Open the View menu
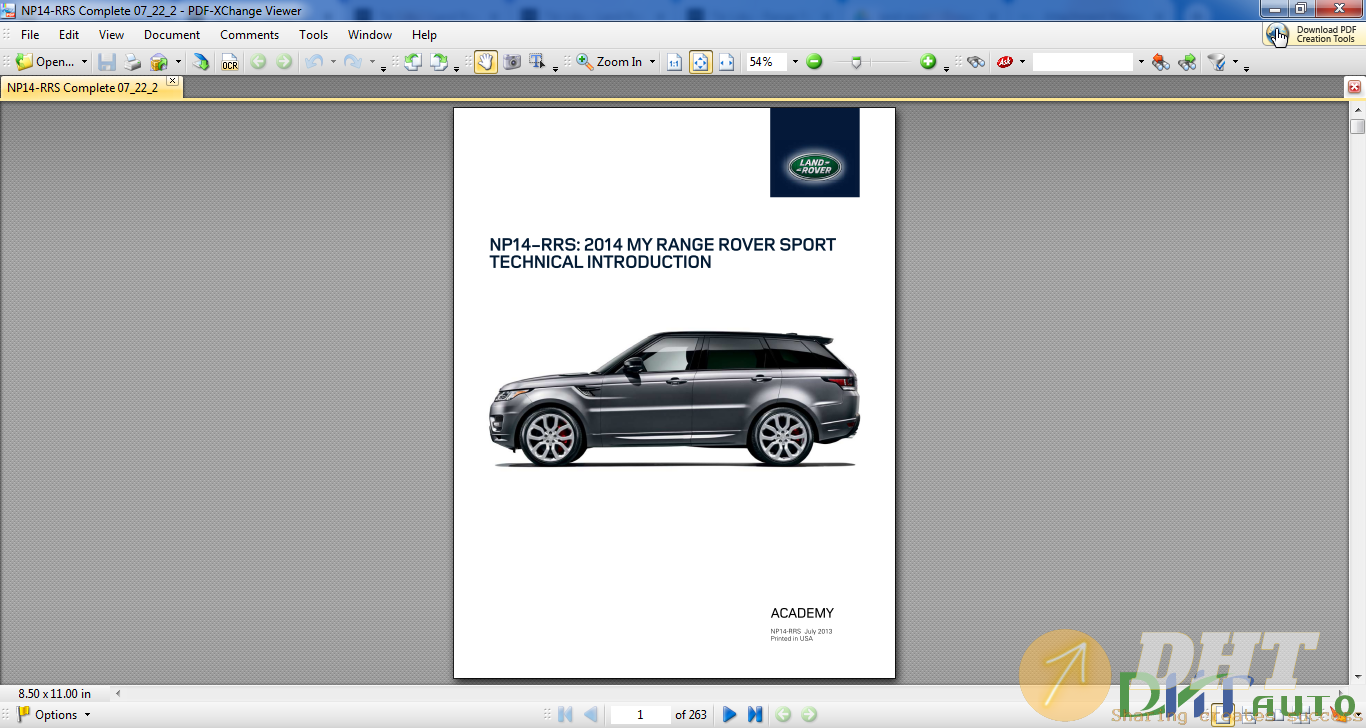 [x=111, y=34]
